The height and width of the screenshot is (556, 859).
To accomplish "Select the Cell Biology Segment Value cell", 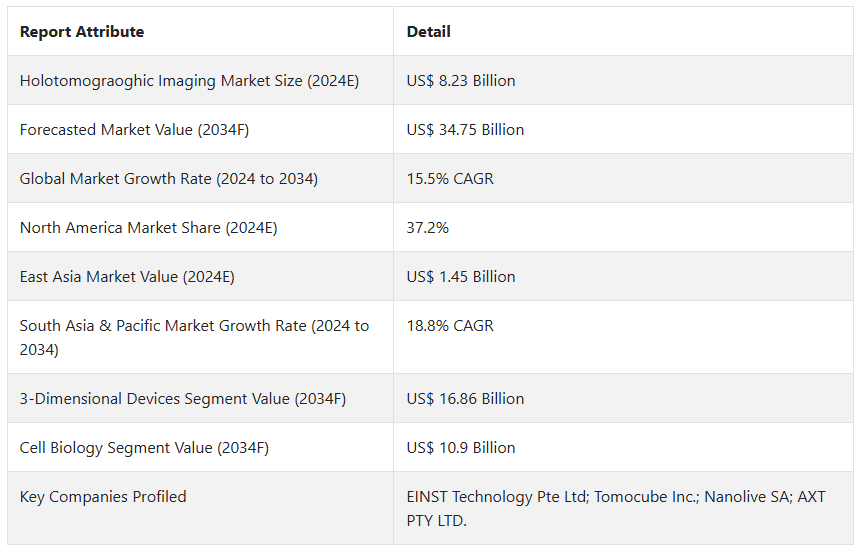I will pyautogui.click(x=144, y=448).
